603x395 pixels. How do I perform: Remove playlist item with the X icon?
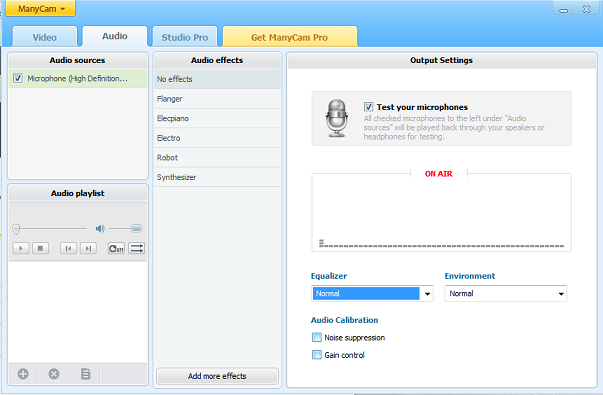point(54,374)
